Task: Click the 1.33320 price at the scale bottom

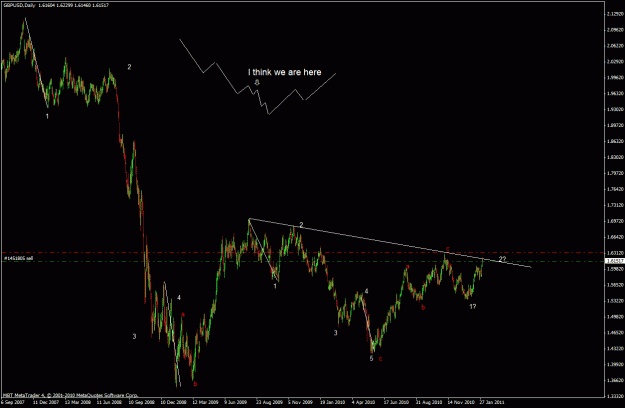Action: point(616,396)
